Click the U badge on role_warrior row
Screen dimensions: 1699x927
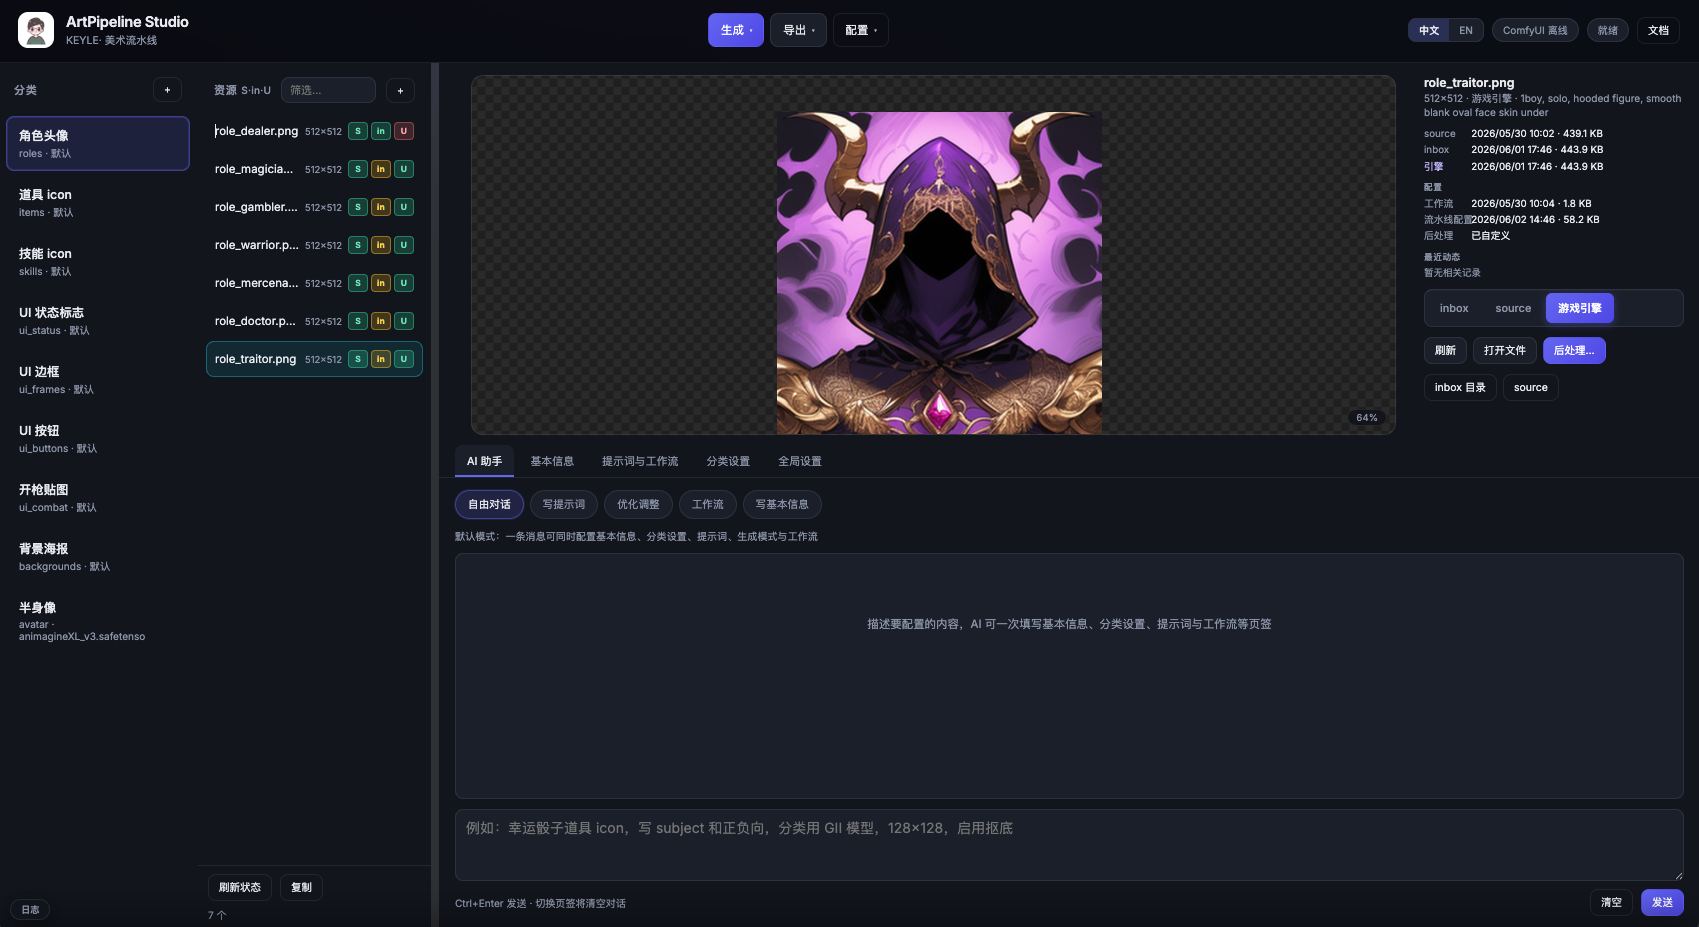[x=404, y=245]
